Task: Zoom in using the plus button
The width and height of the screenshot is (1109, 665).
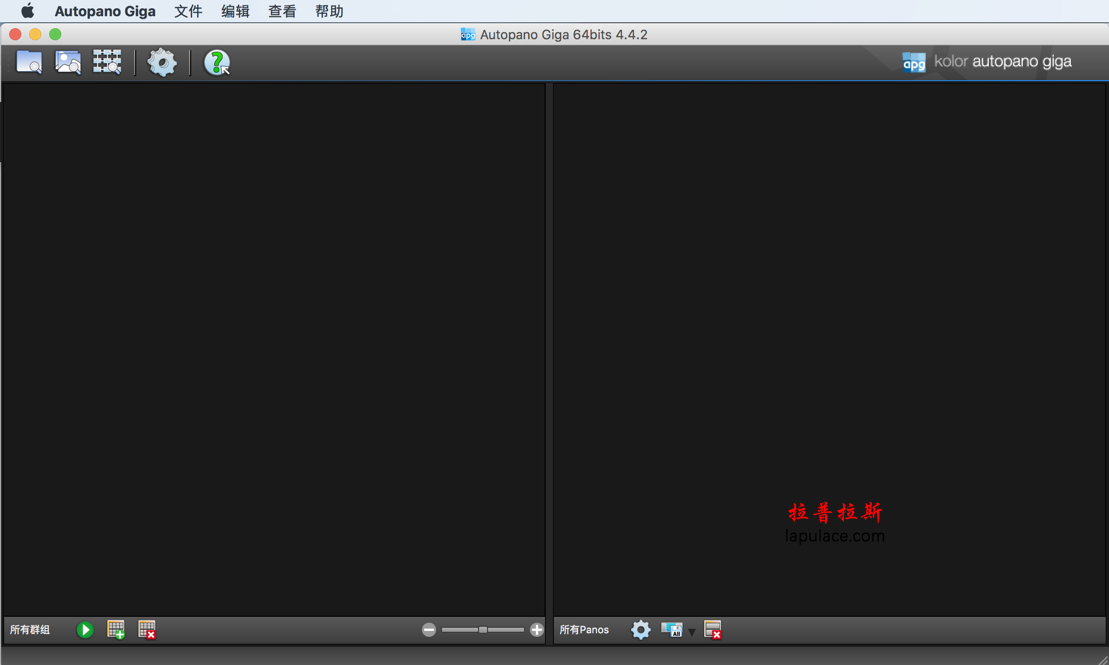Action: click(x=536, y=629)
